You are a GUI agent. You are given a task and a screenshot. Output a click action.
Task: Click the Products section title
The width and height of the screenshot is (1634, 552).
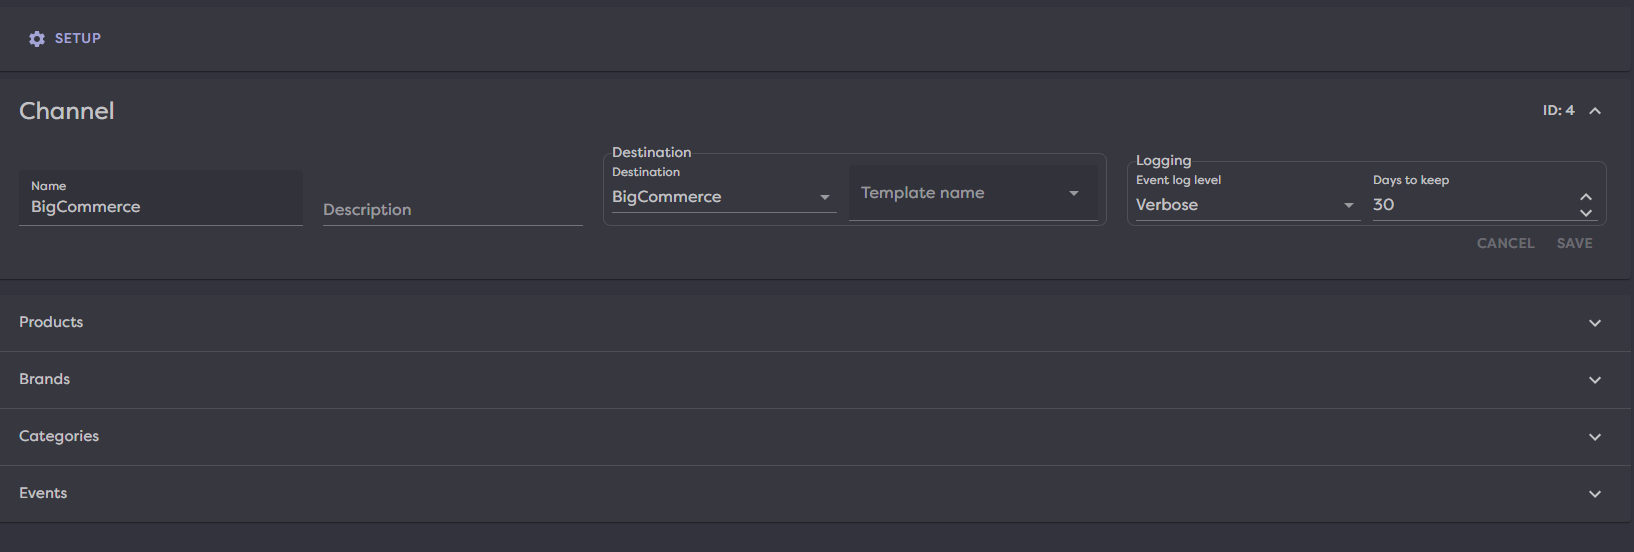coord(51,322)
